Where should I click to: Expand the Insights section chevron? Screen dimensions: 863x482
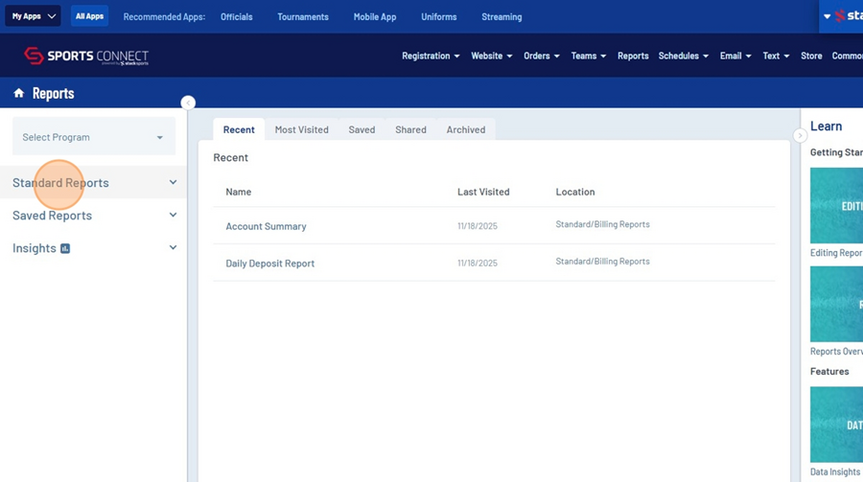pos(173,248)
